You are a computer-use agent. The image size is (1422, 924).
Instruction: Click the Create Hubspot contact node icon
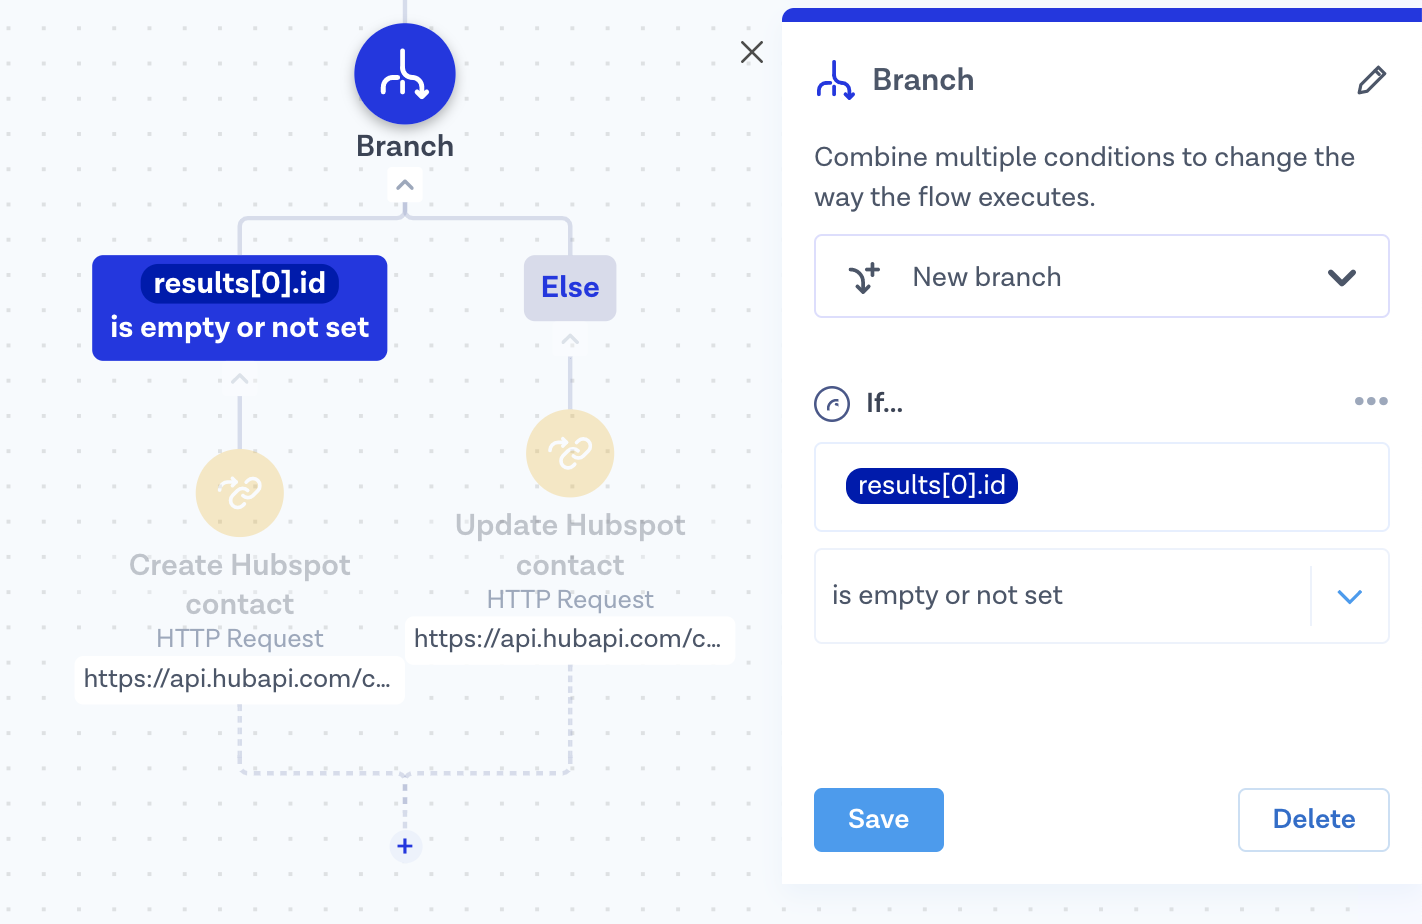(240, 493)
